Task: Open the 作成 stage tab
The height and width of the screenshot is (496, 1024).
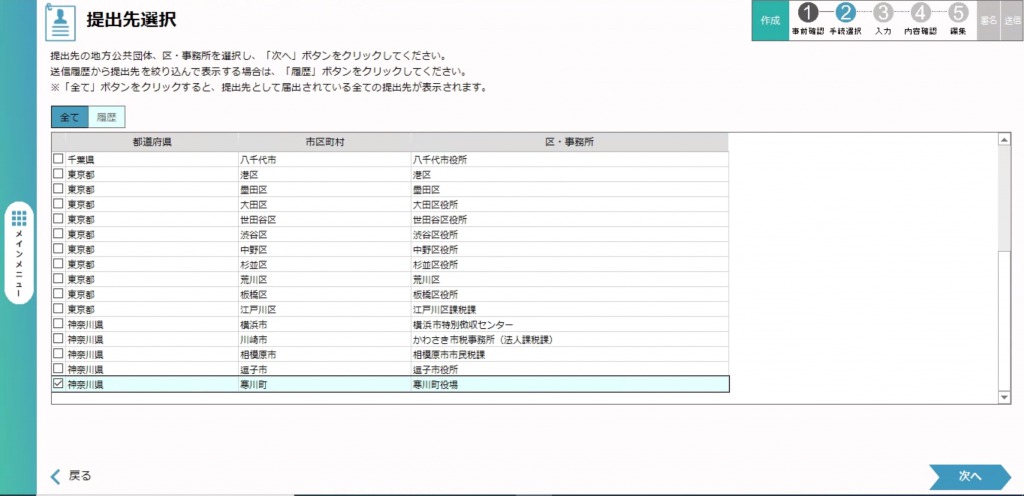Action: [770, 20]
